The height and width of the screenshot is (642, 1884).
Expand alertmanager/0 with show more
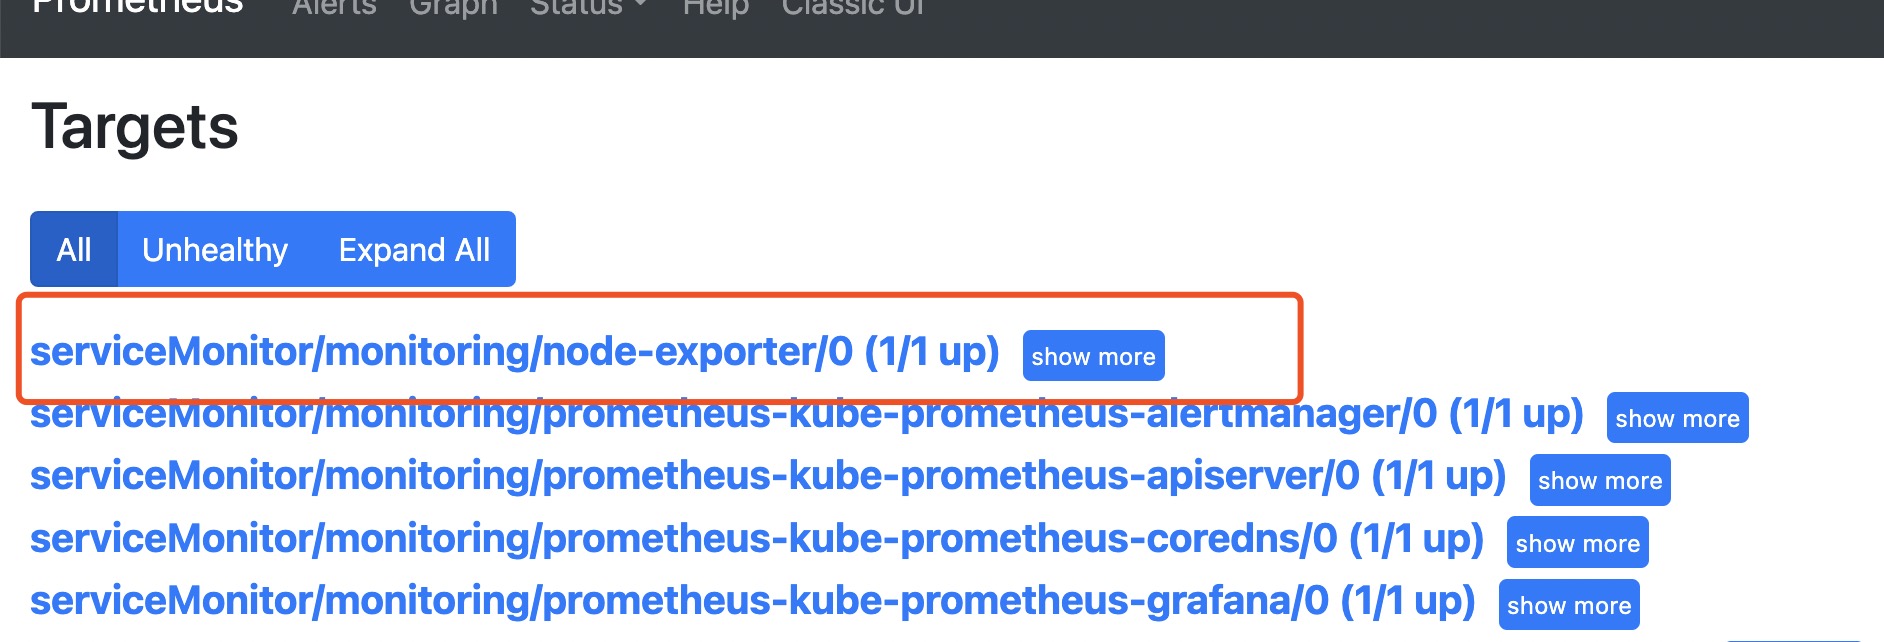point(1677,418)
